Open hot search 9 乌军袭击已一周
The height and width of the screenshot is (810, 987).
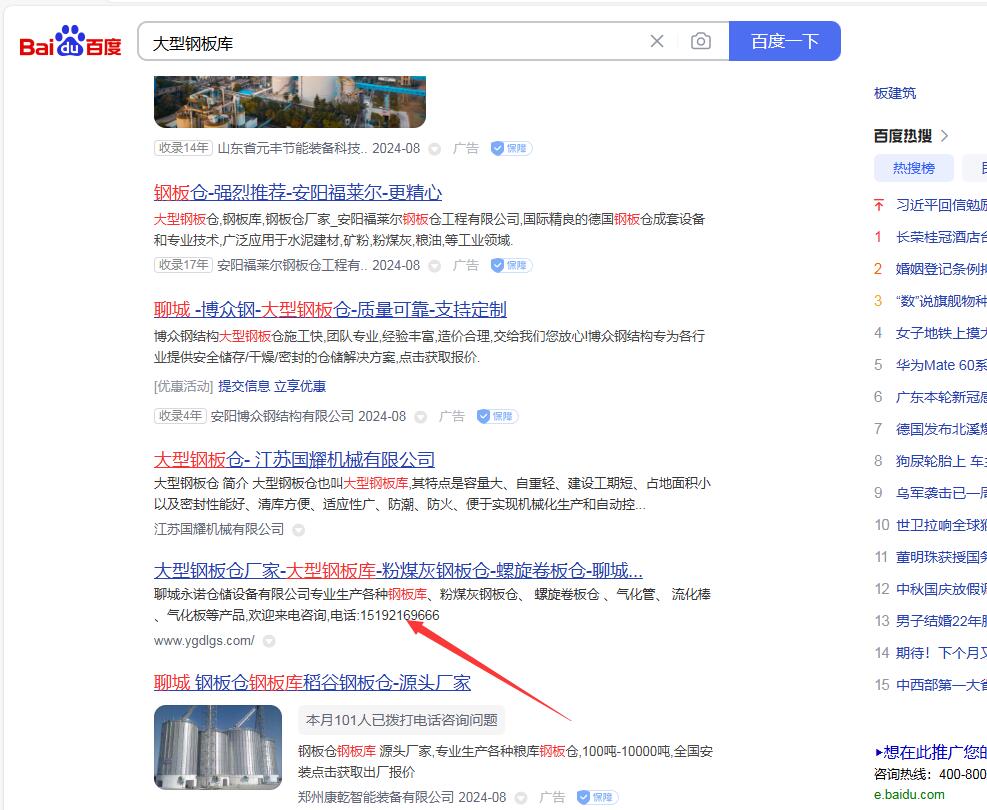(941, 493)
